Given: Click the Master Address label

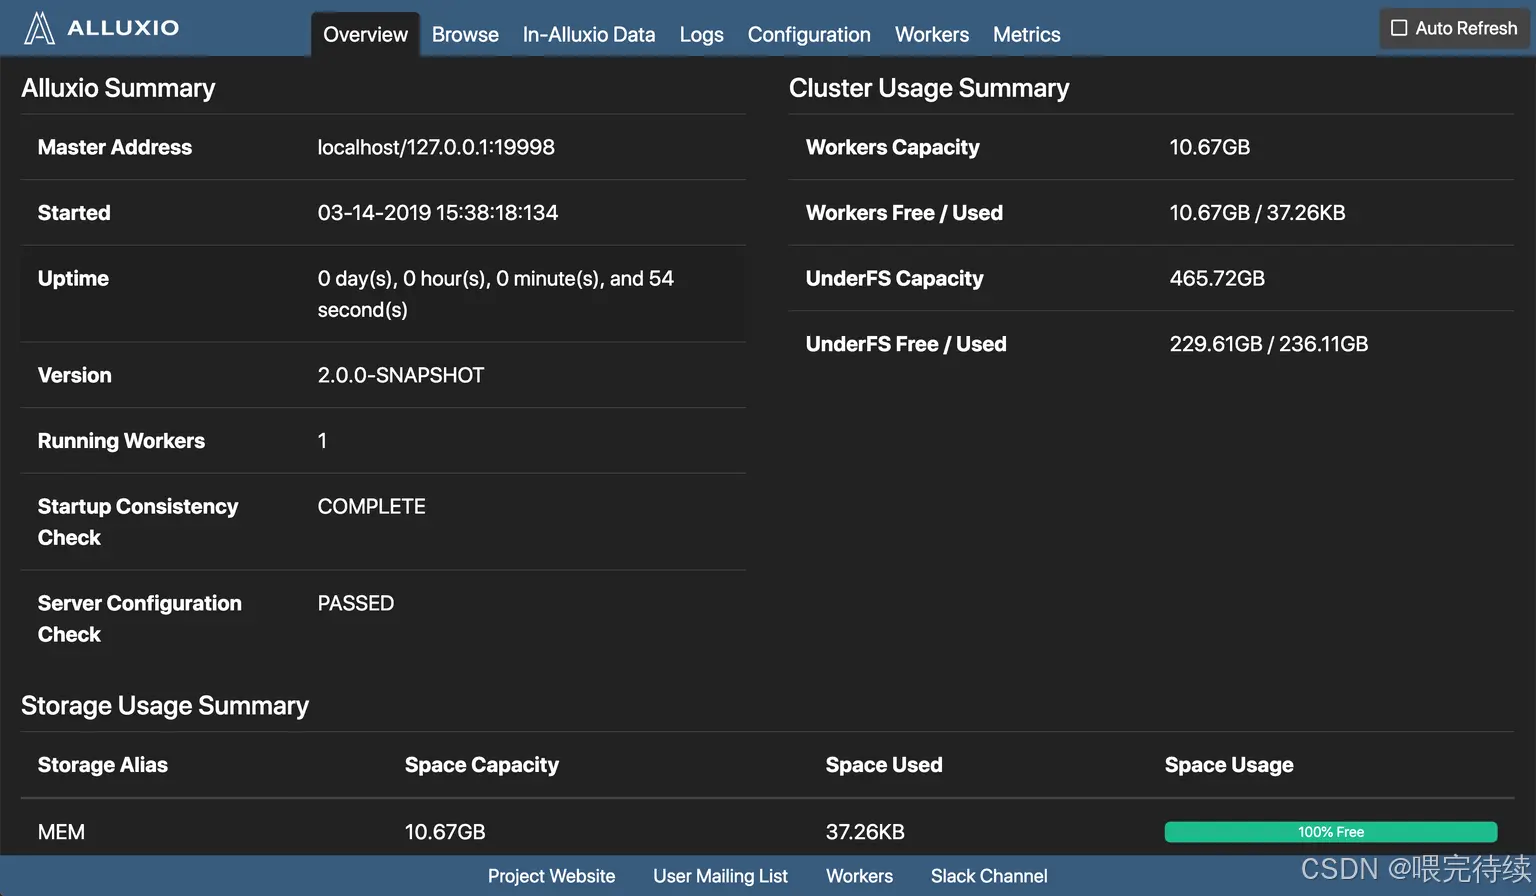Looking at the screenshot, I should point(115,147).
